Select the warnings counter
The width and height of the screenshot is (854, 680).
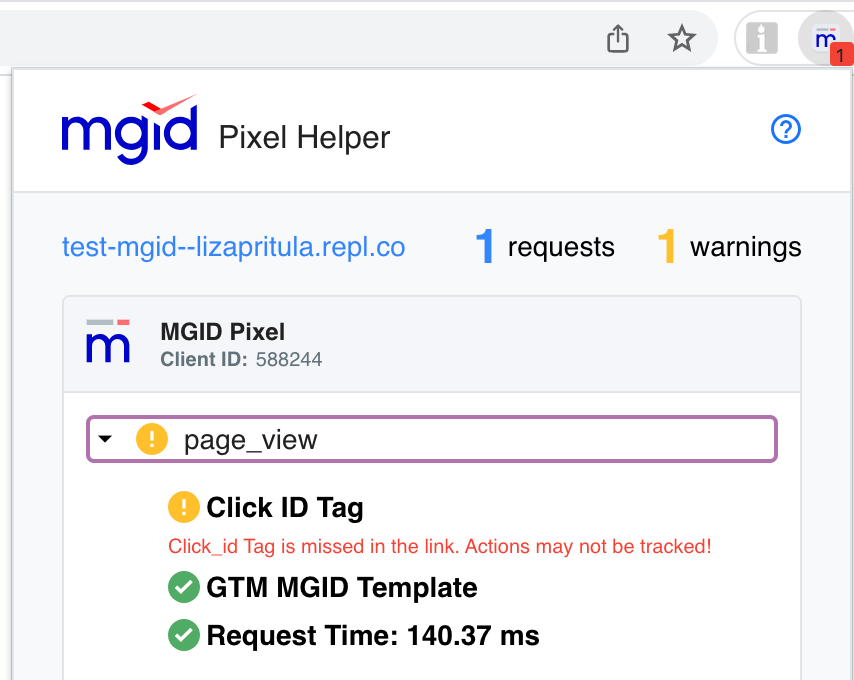pyautogui.click(x=736, y=247)
